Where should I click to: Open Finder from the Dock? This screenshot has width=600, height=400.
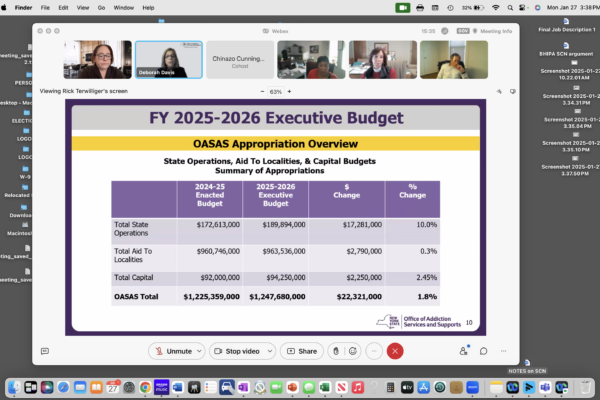pyautogui.click(x=15, y=387)
